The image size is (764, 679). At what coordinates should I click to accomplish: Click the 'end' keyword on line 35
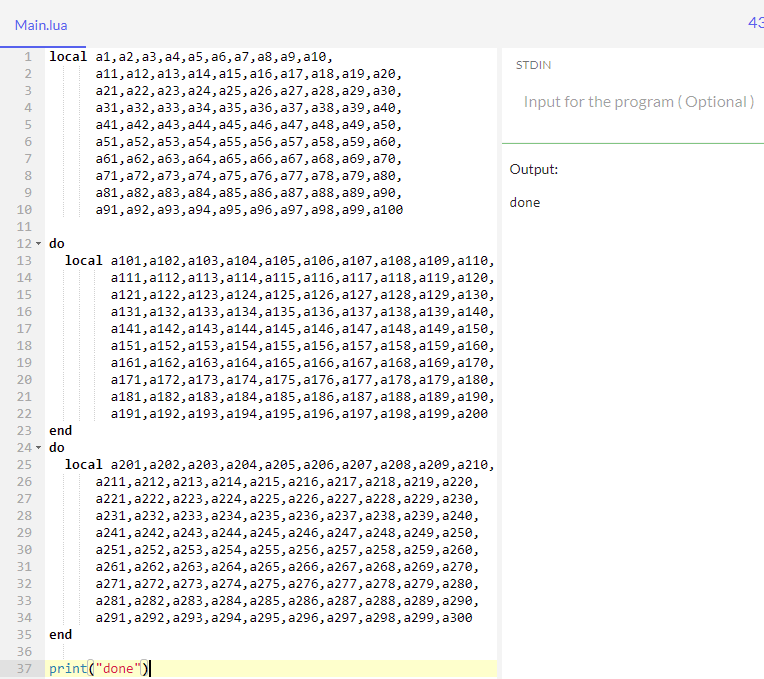(x=60, y=635)
